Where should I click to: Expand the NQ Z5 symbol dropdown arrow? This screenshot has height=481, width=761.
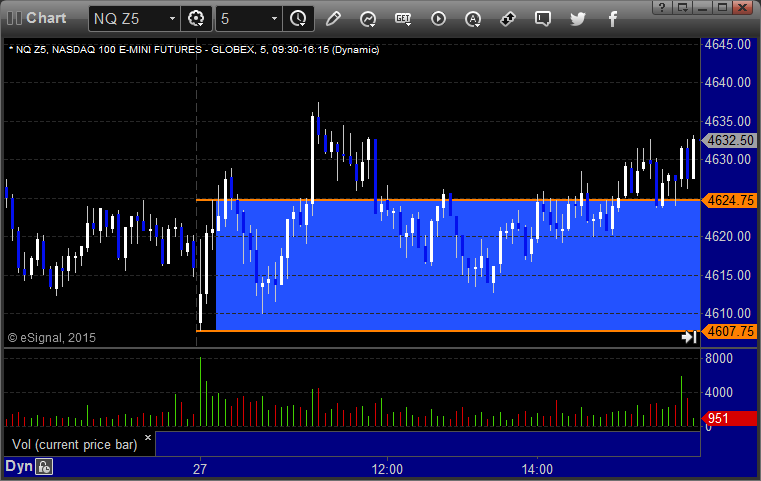point(172,19)
